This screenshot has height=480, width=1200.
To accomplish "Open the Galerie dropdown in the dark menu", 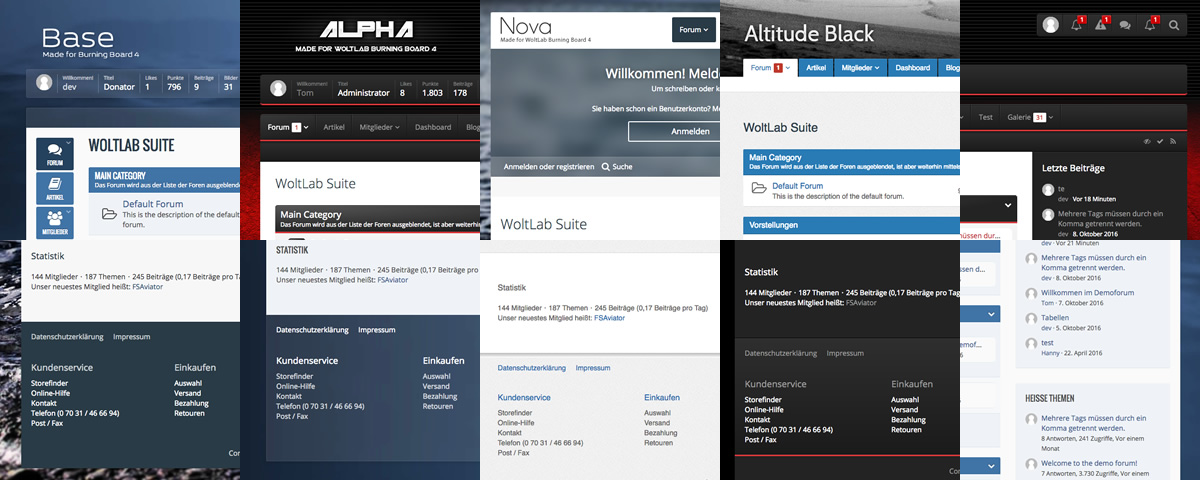I will pyautogui.click(x=1026, y=117).
